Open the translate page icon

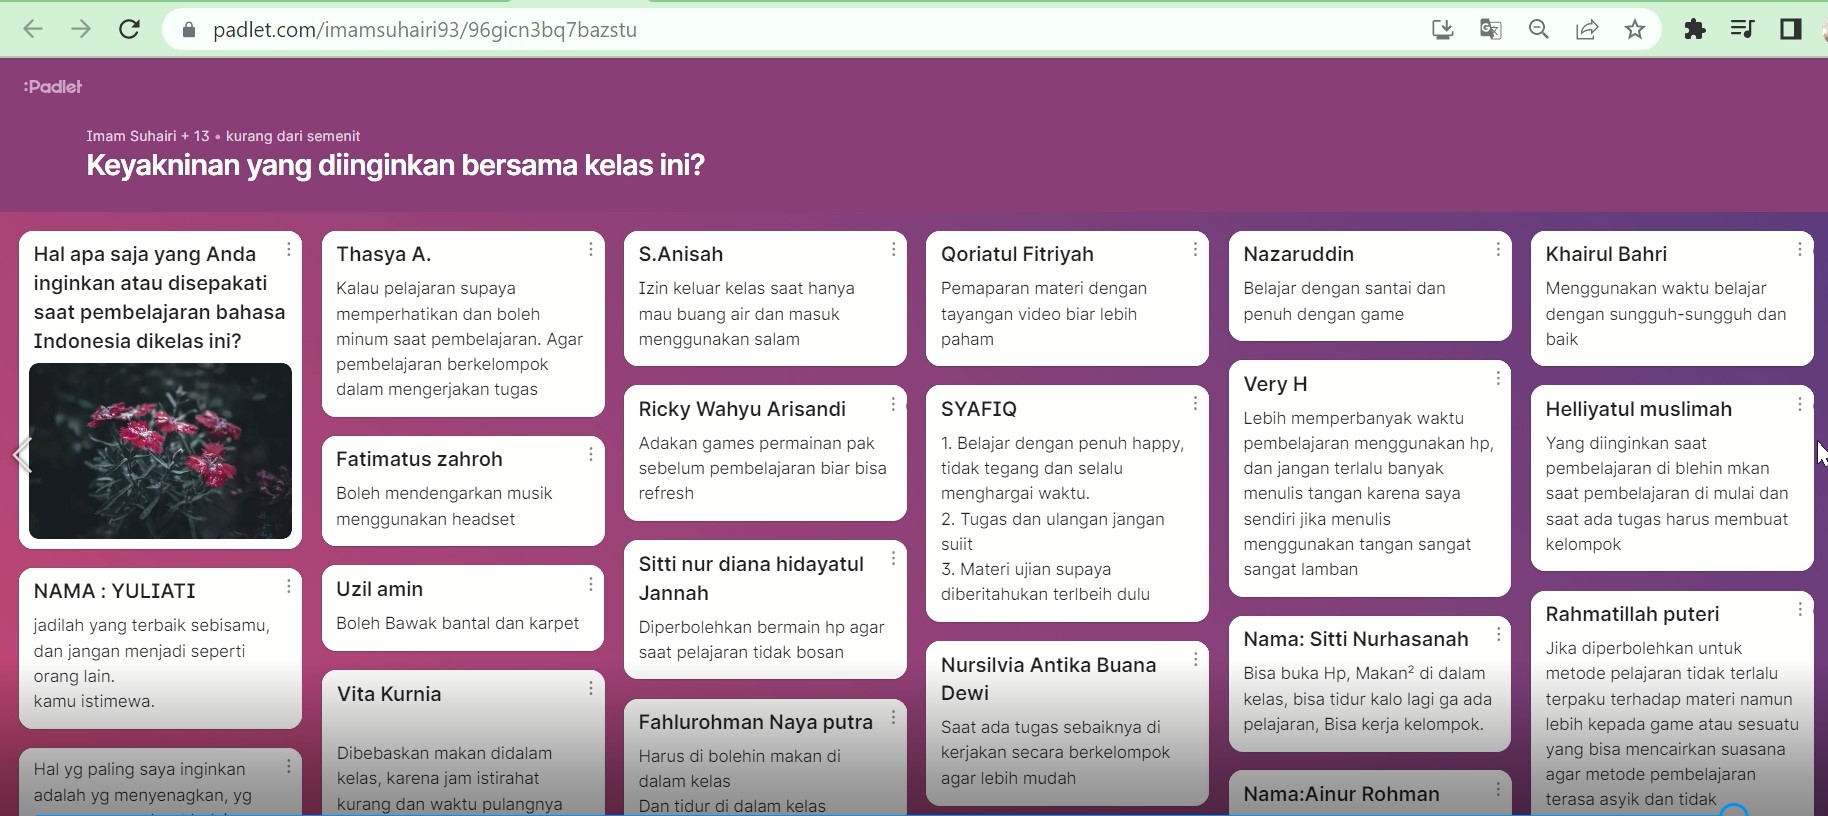tap(1490, 29)
